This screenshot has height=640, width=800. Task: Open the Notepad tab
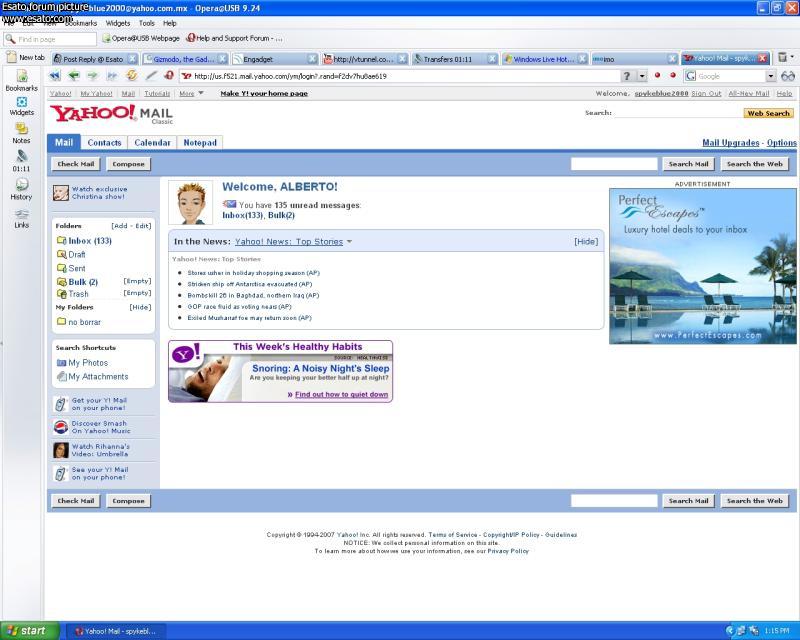[x=200, y=142]
